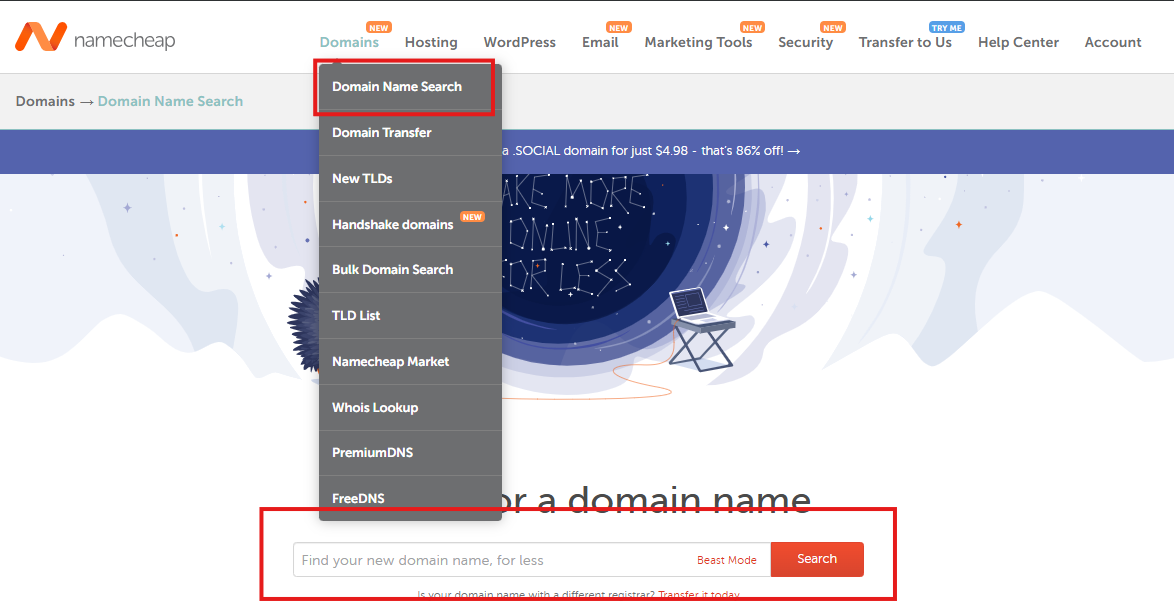Screen dimensions: 1174x613
Task: Click the laptop illustration in the hero image
Action: pos(701,307)
